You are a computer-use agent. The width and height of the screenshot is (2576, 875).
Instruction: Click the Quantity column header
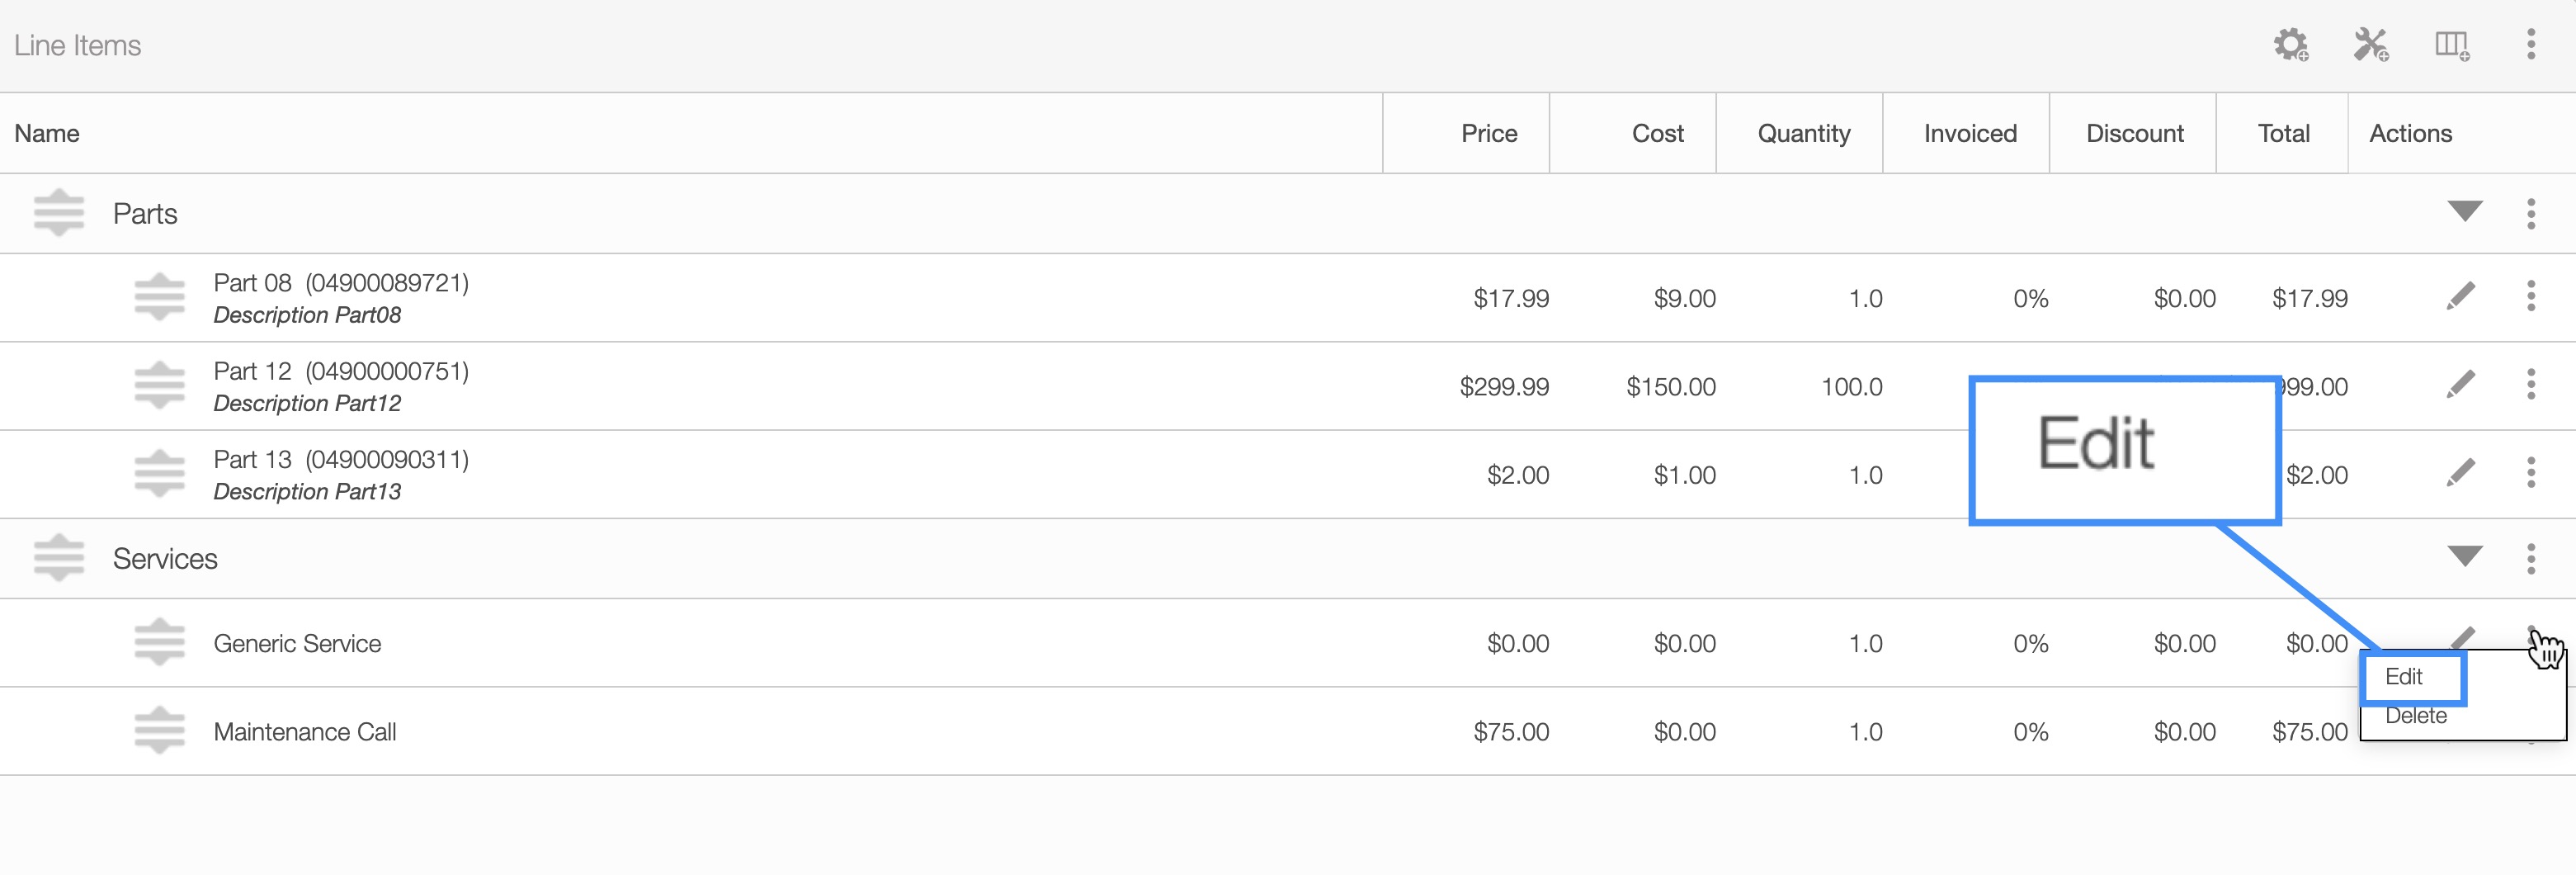coord(1803,134)
